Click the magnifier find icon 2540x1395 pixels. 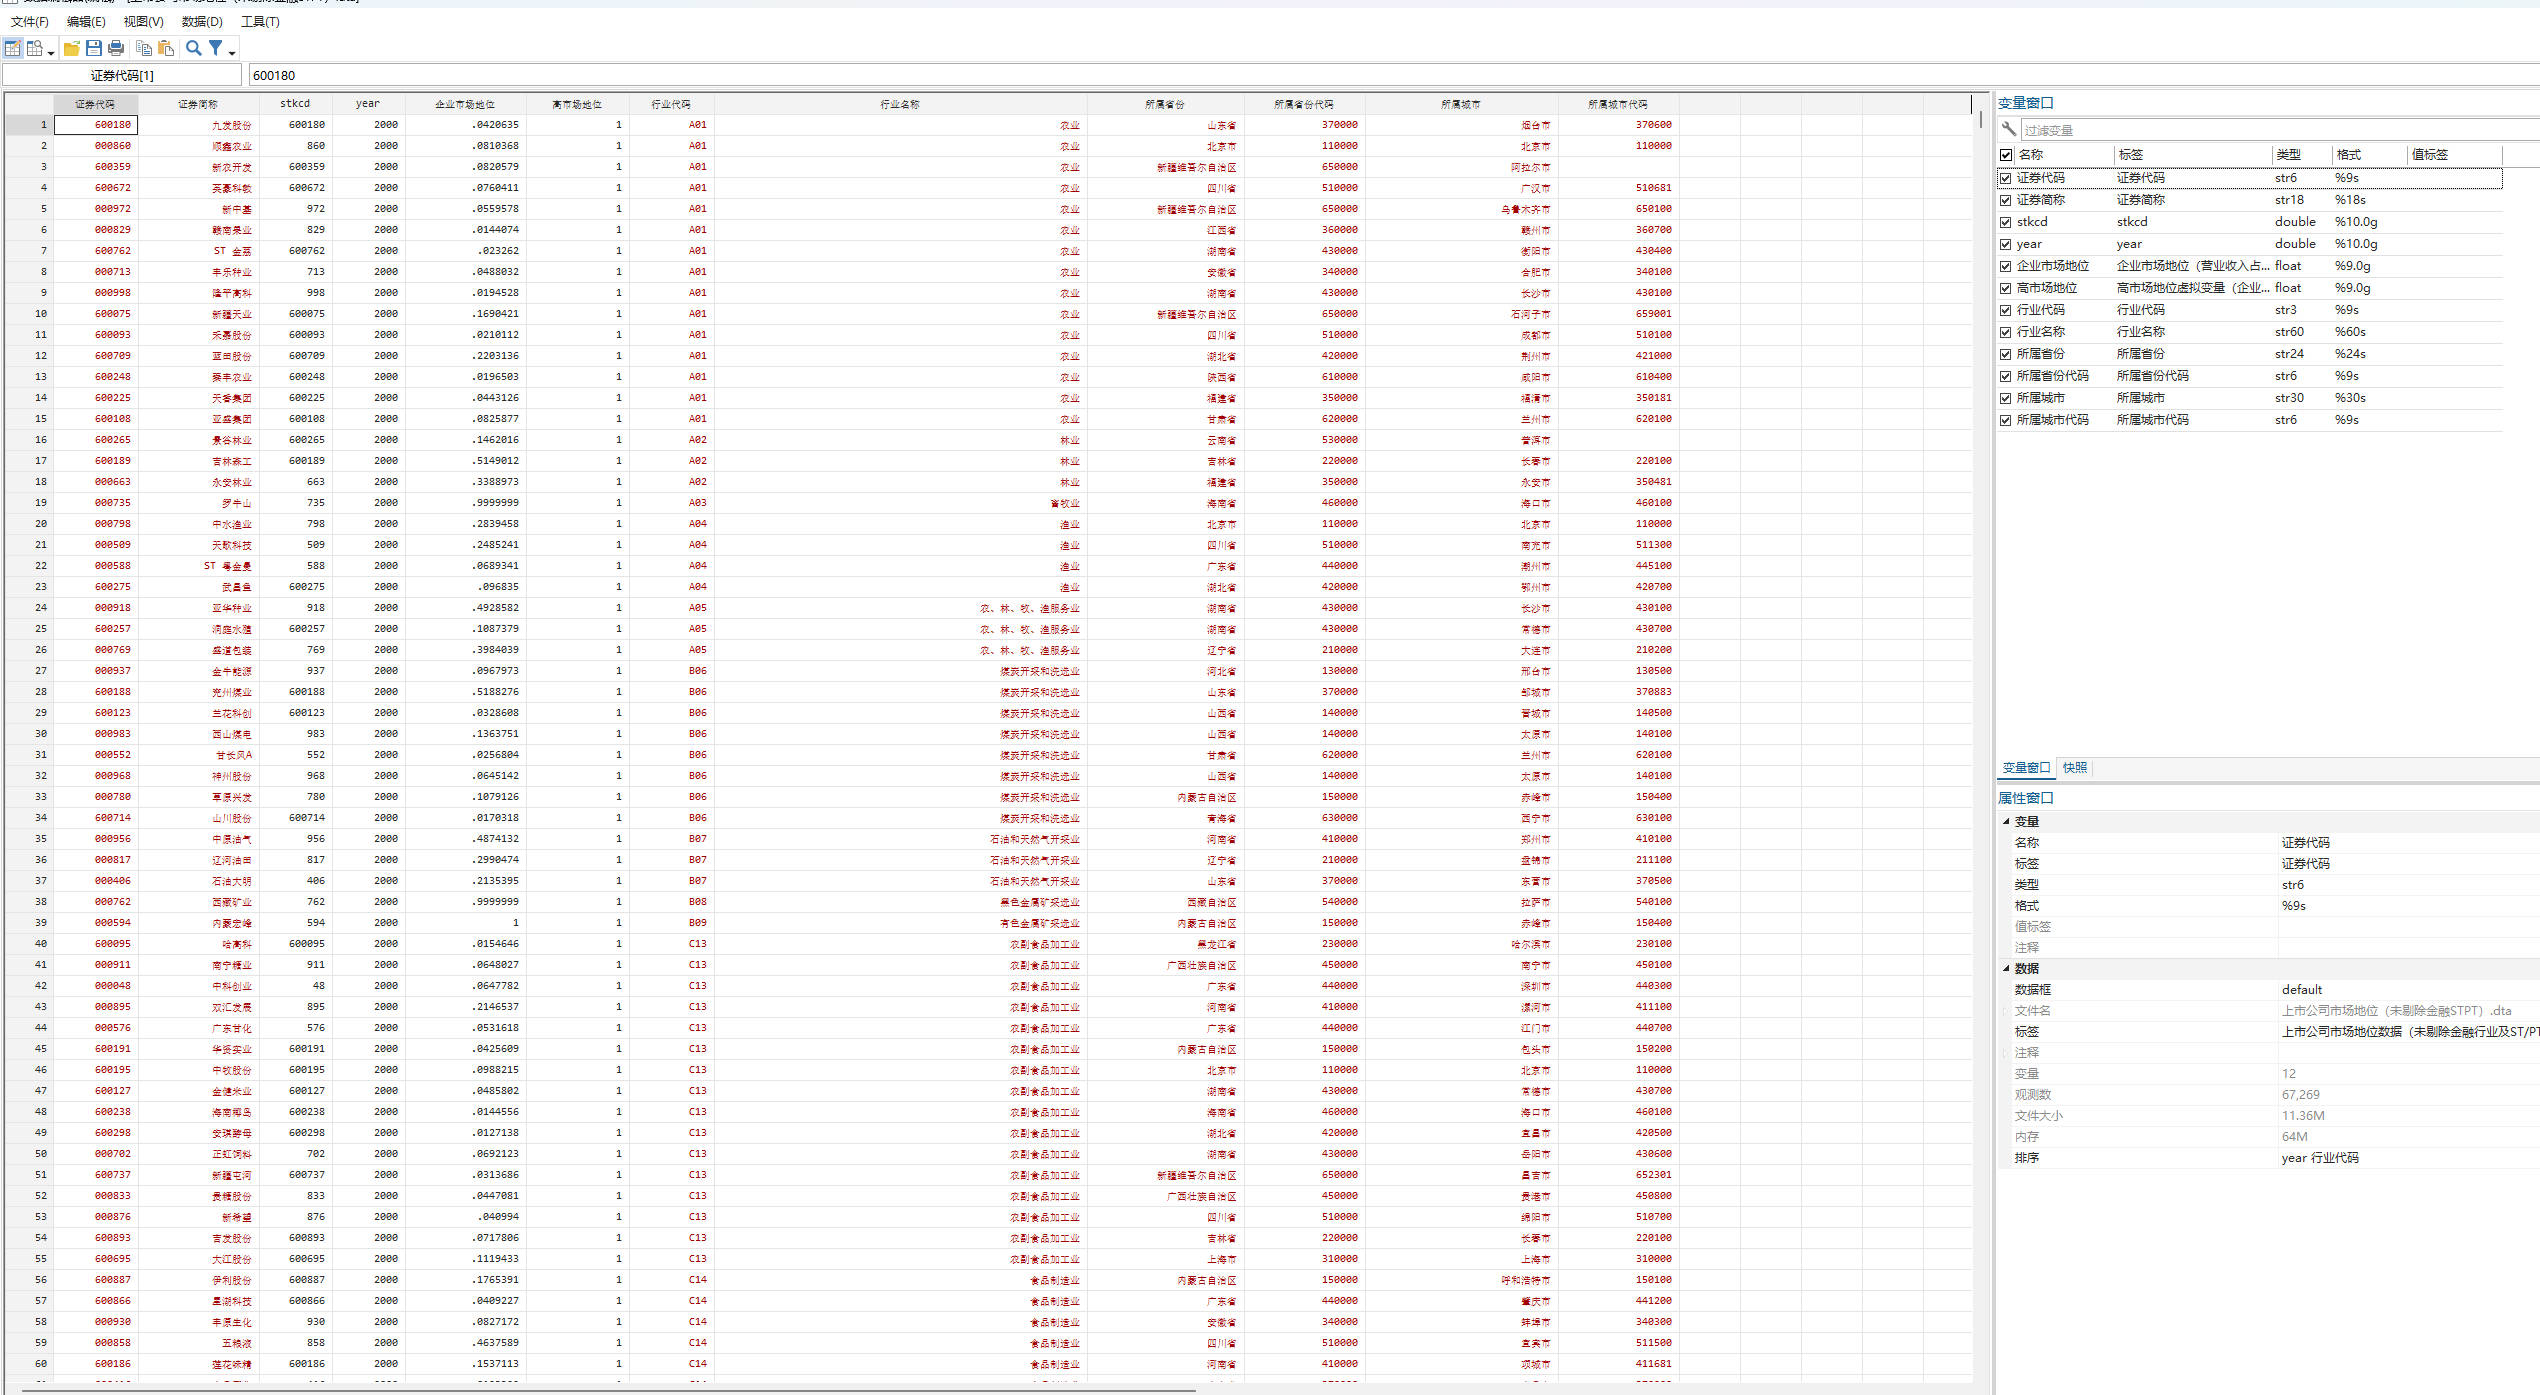pyautogui.click(x=194, y=48)
